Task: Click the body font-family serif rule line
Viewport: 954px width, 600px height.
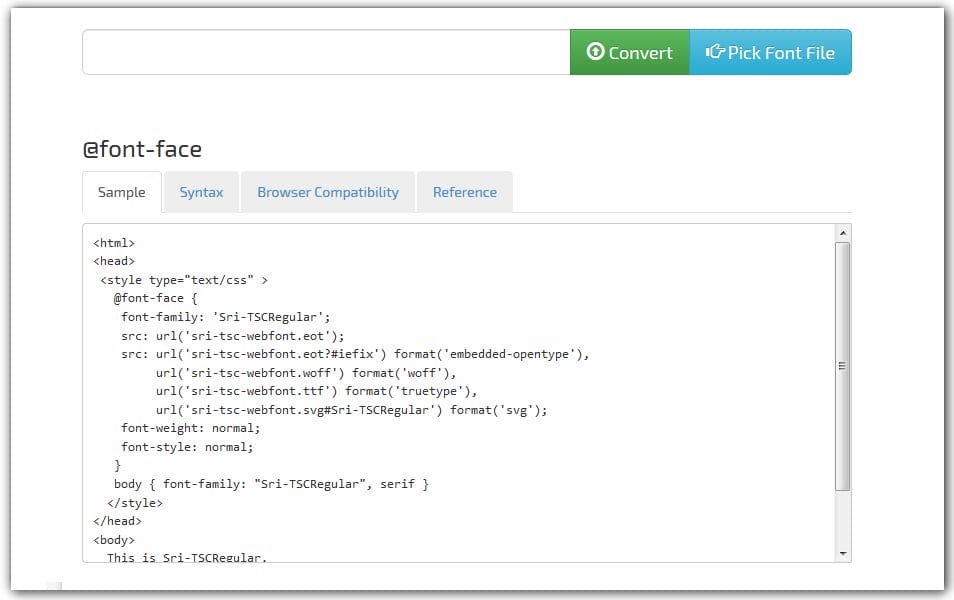Action: [x=271, y=484]
